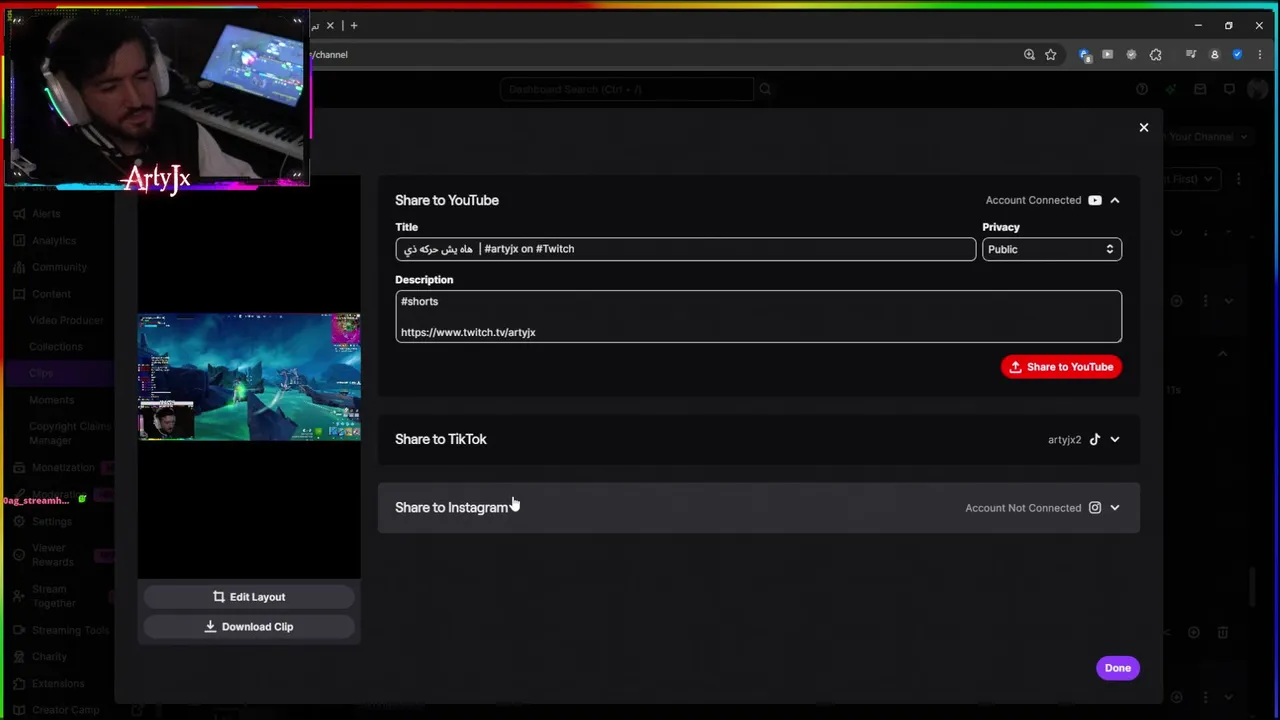The width and height of the screenshot is (1280, 720).
Task: Open a new browser tab with plus
Action: 353,25
